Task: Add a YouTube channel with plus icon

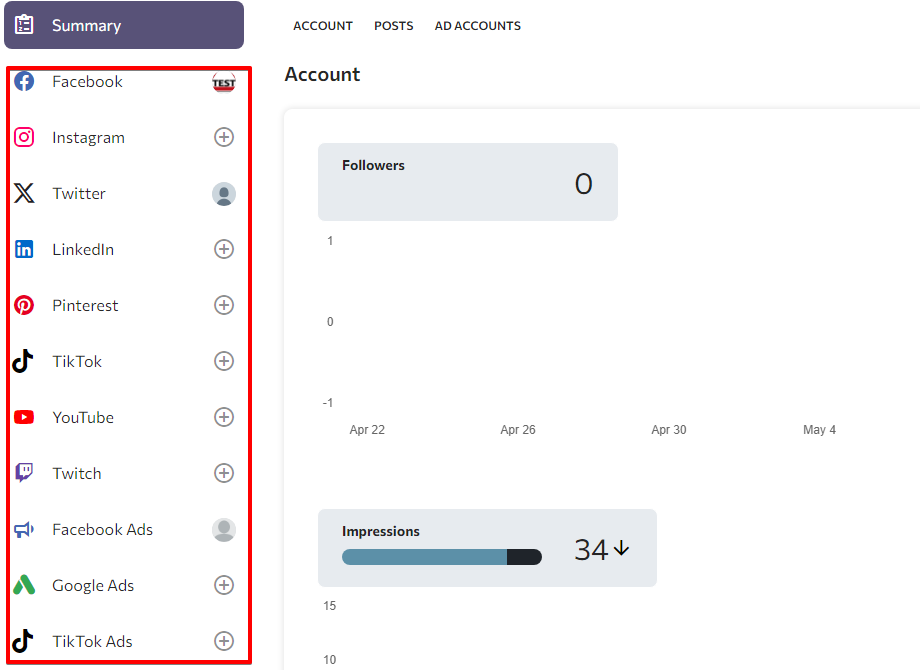Action: pos(224,417)
